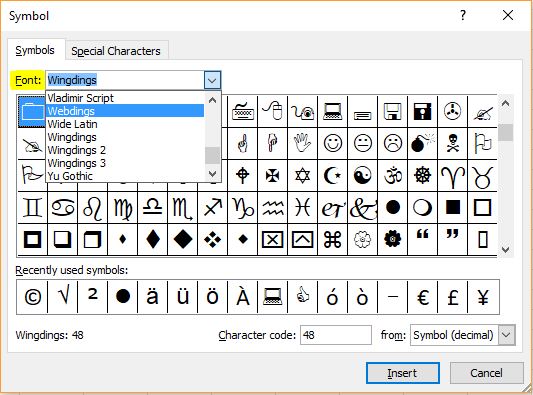Choose the Pisces zodiac symbol
The width and height of the screenshot is (533, 395).
[x=303, y=207]
